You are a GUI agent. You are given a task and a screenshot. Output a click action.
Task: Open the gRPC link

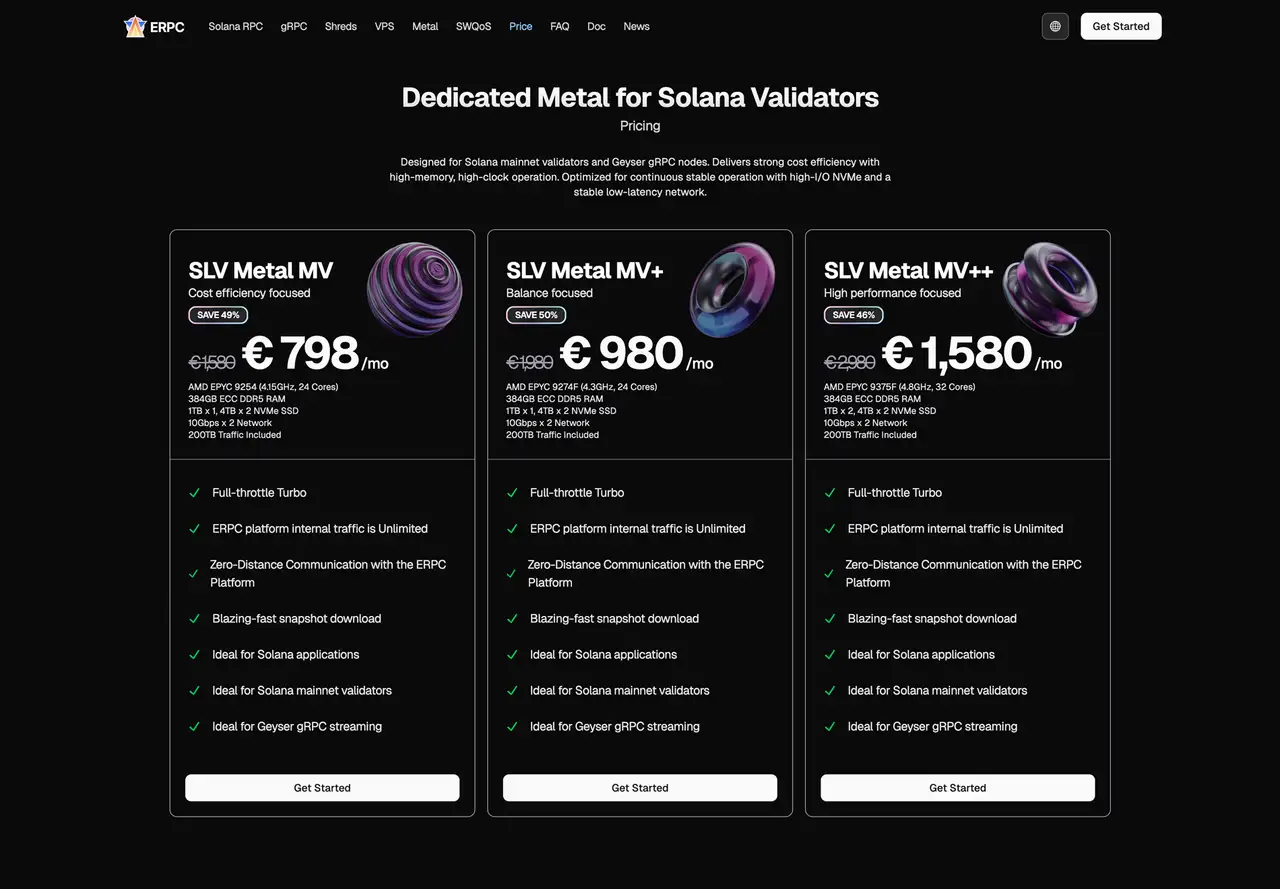[293, 26]
